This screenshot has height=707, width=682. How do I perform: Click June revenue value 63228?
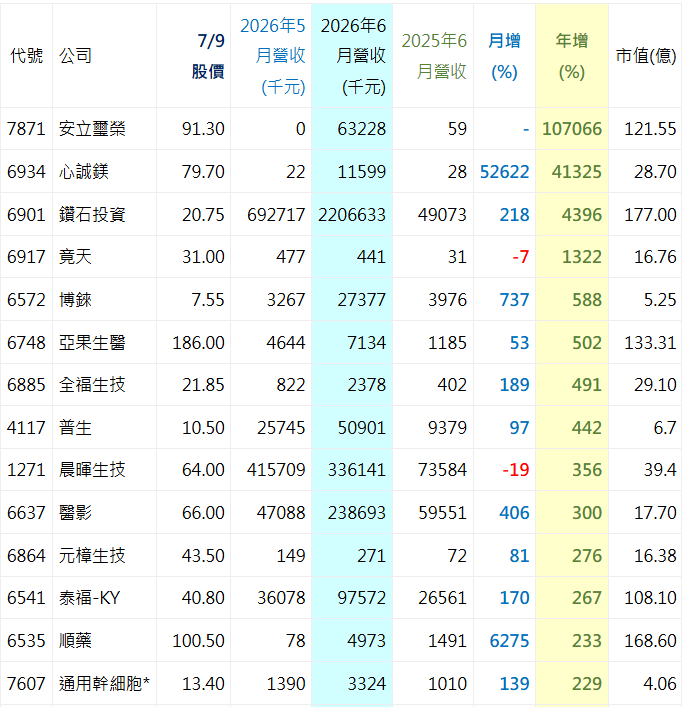pos(362,129)
